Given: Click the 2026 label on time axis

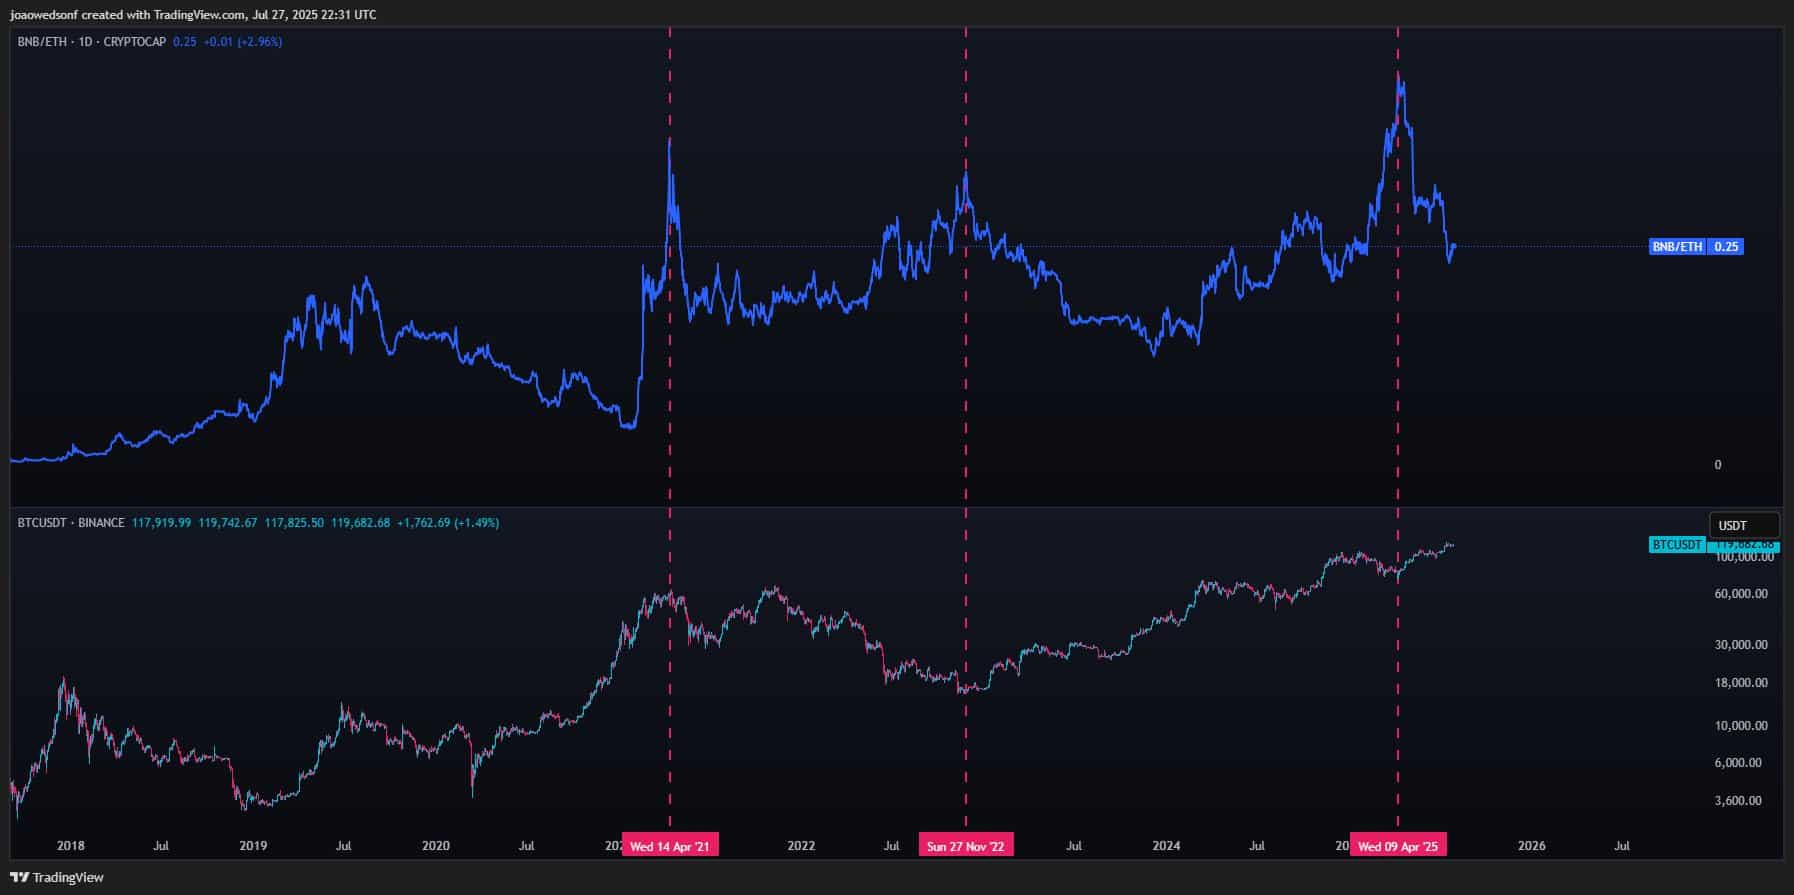Looking at the screenshot, I should coord(1531,846).
